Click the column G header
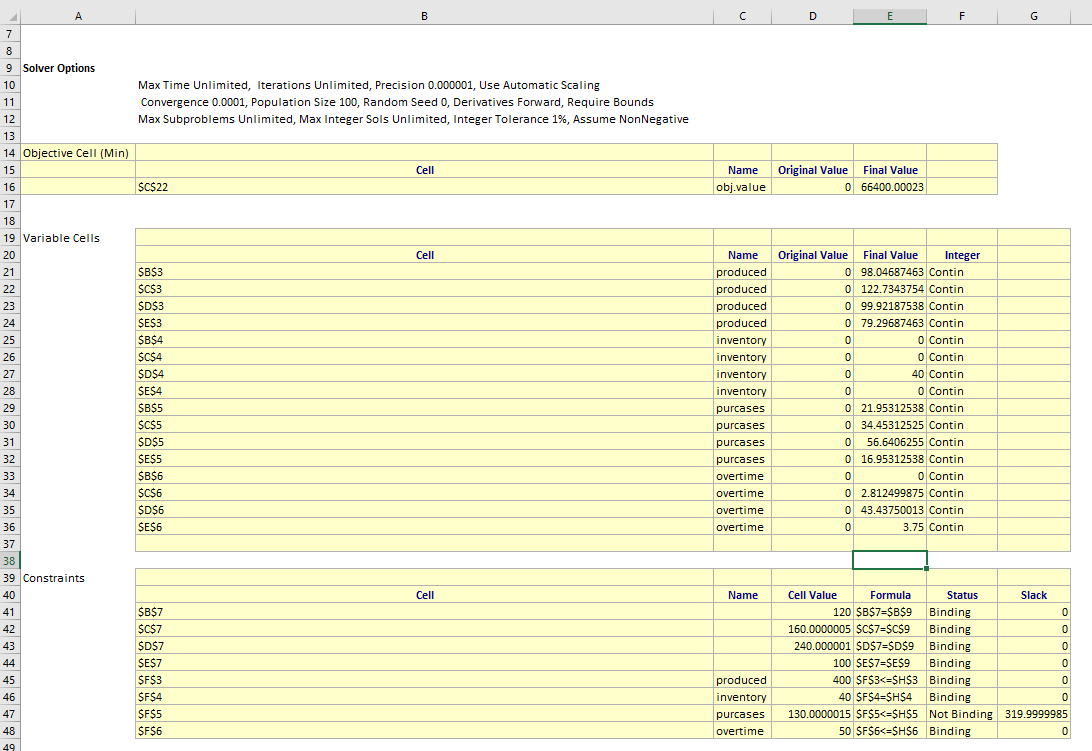Image resolution: width=1092 pixels, height=751 pixels. tap(1033, 15)
